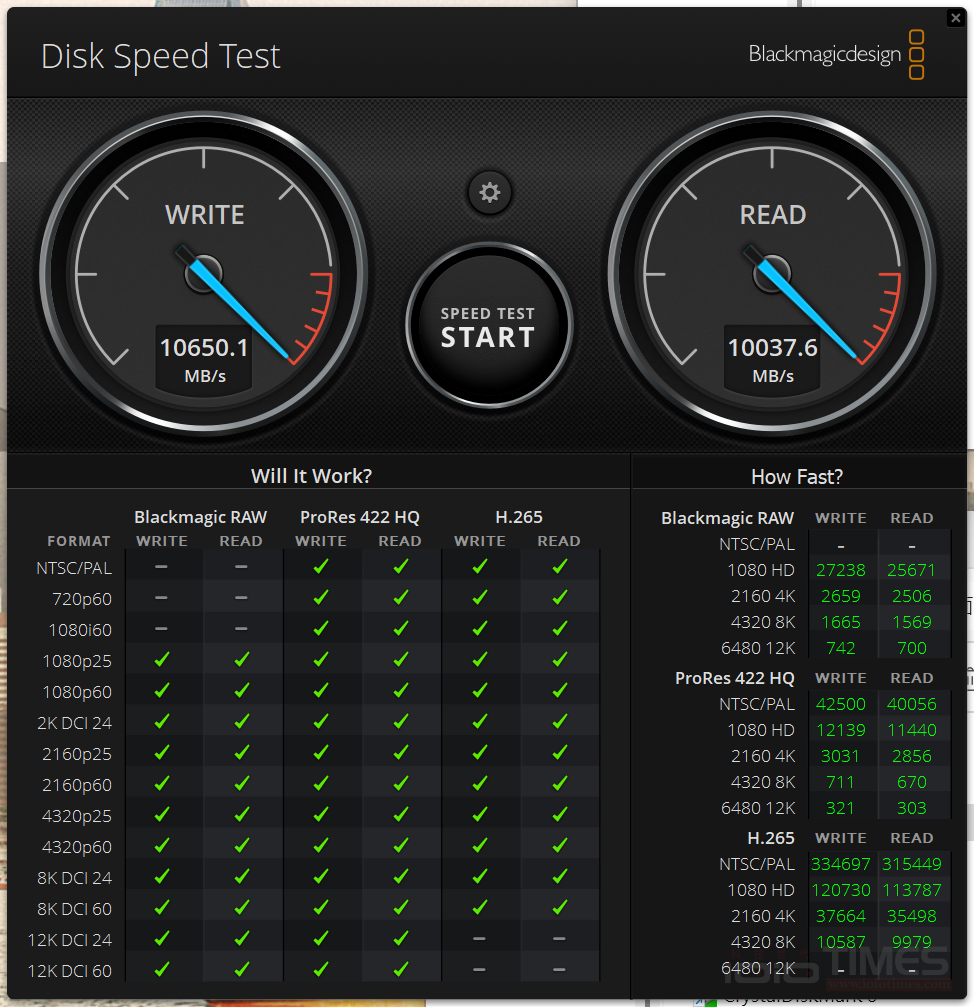Screen dimensions: 974x1007
Task: Click ProRes 422 HQ write checkmark for 2160p60
Action: [x=321, y=783]
